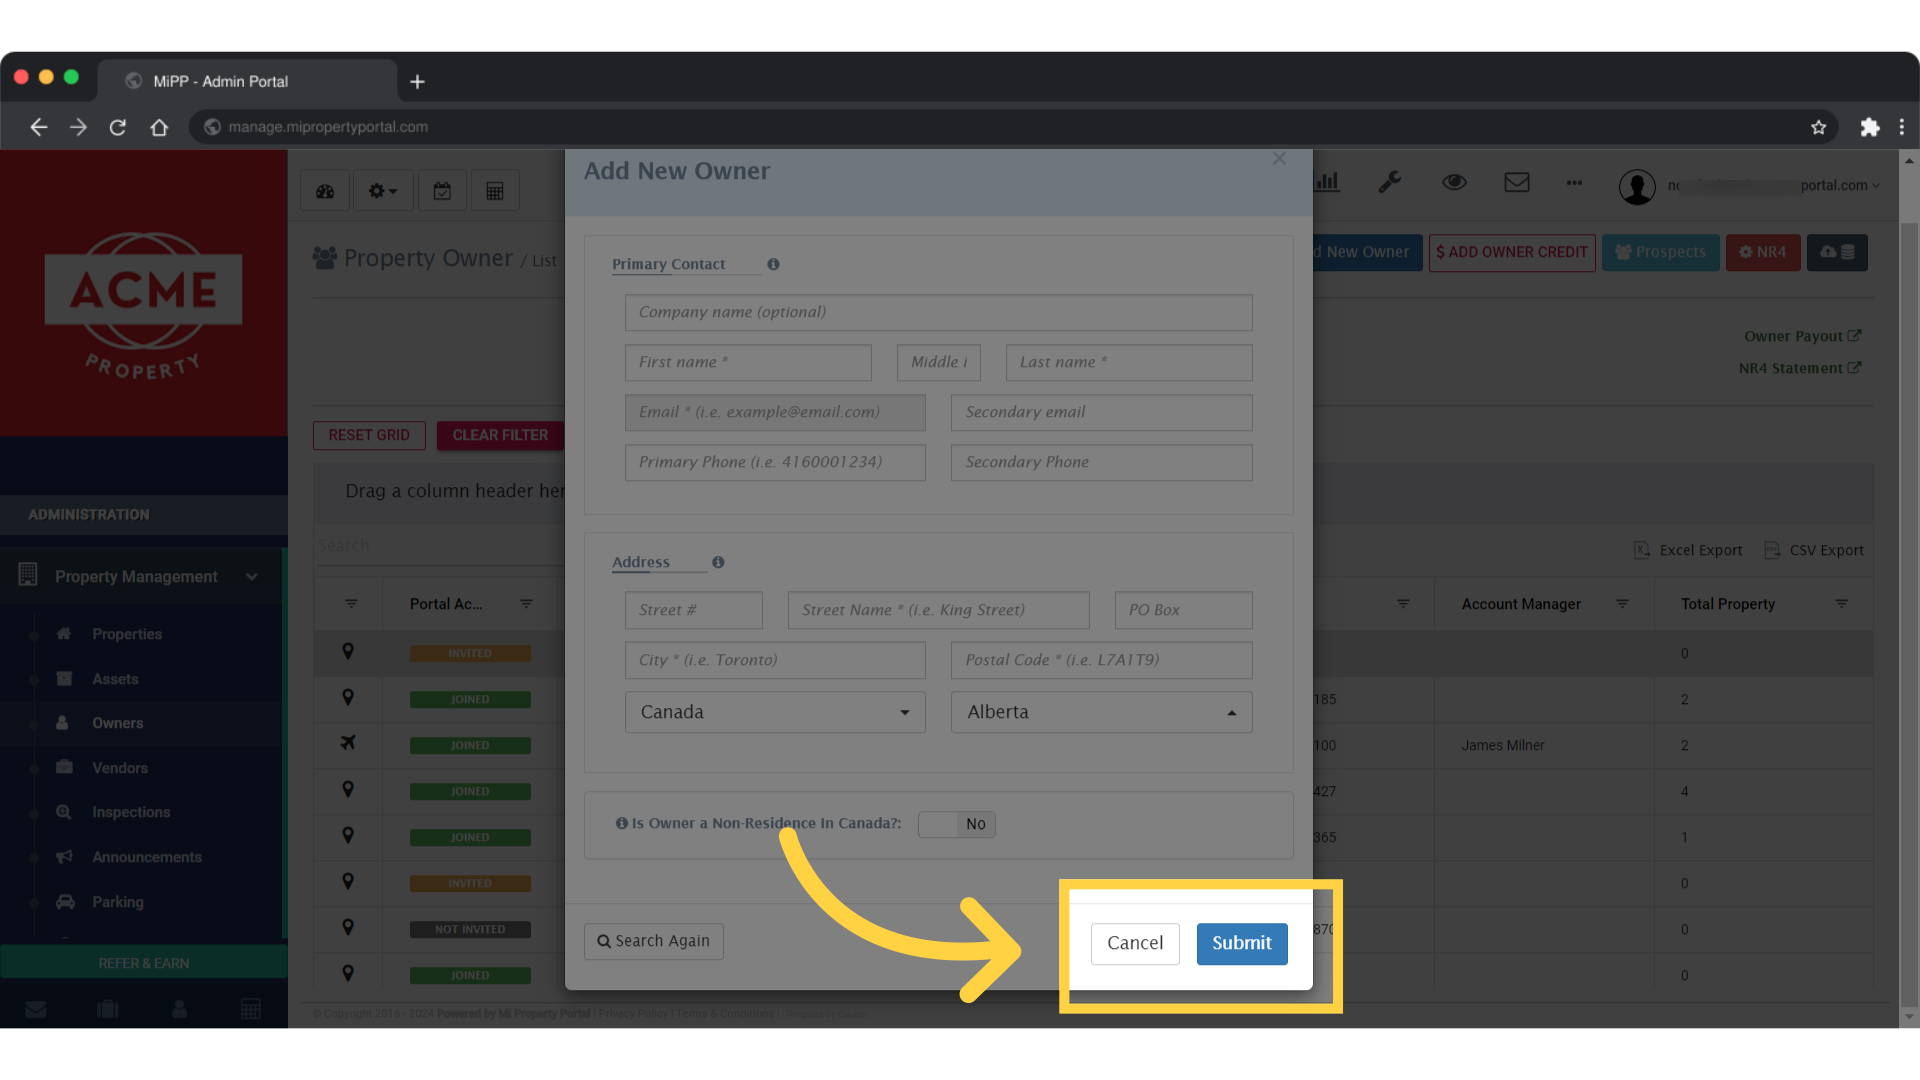
Task: Focus the Primary Phone field
Action: (775, 462)
